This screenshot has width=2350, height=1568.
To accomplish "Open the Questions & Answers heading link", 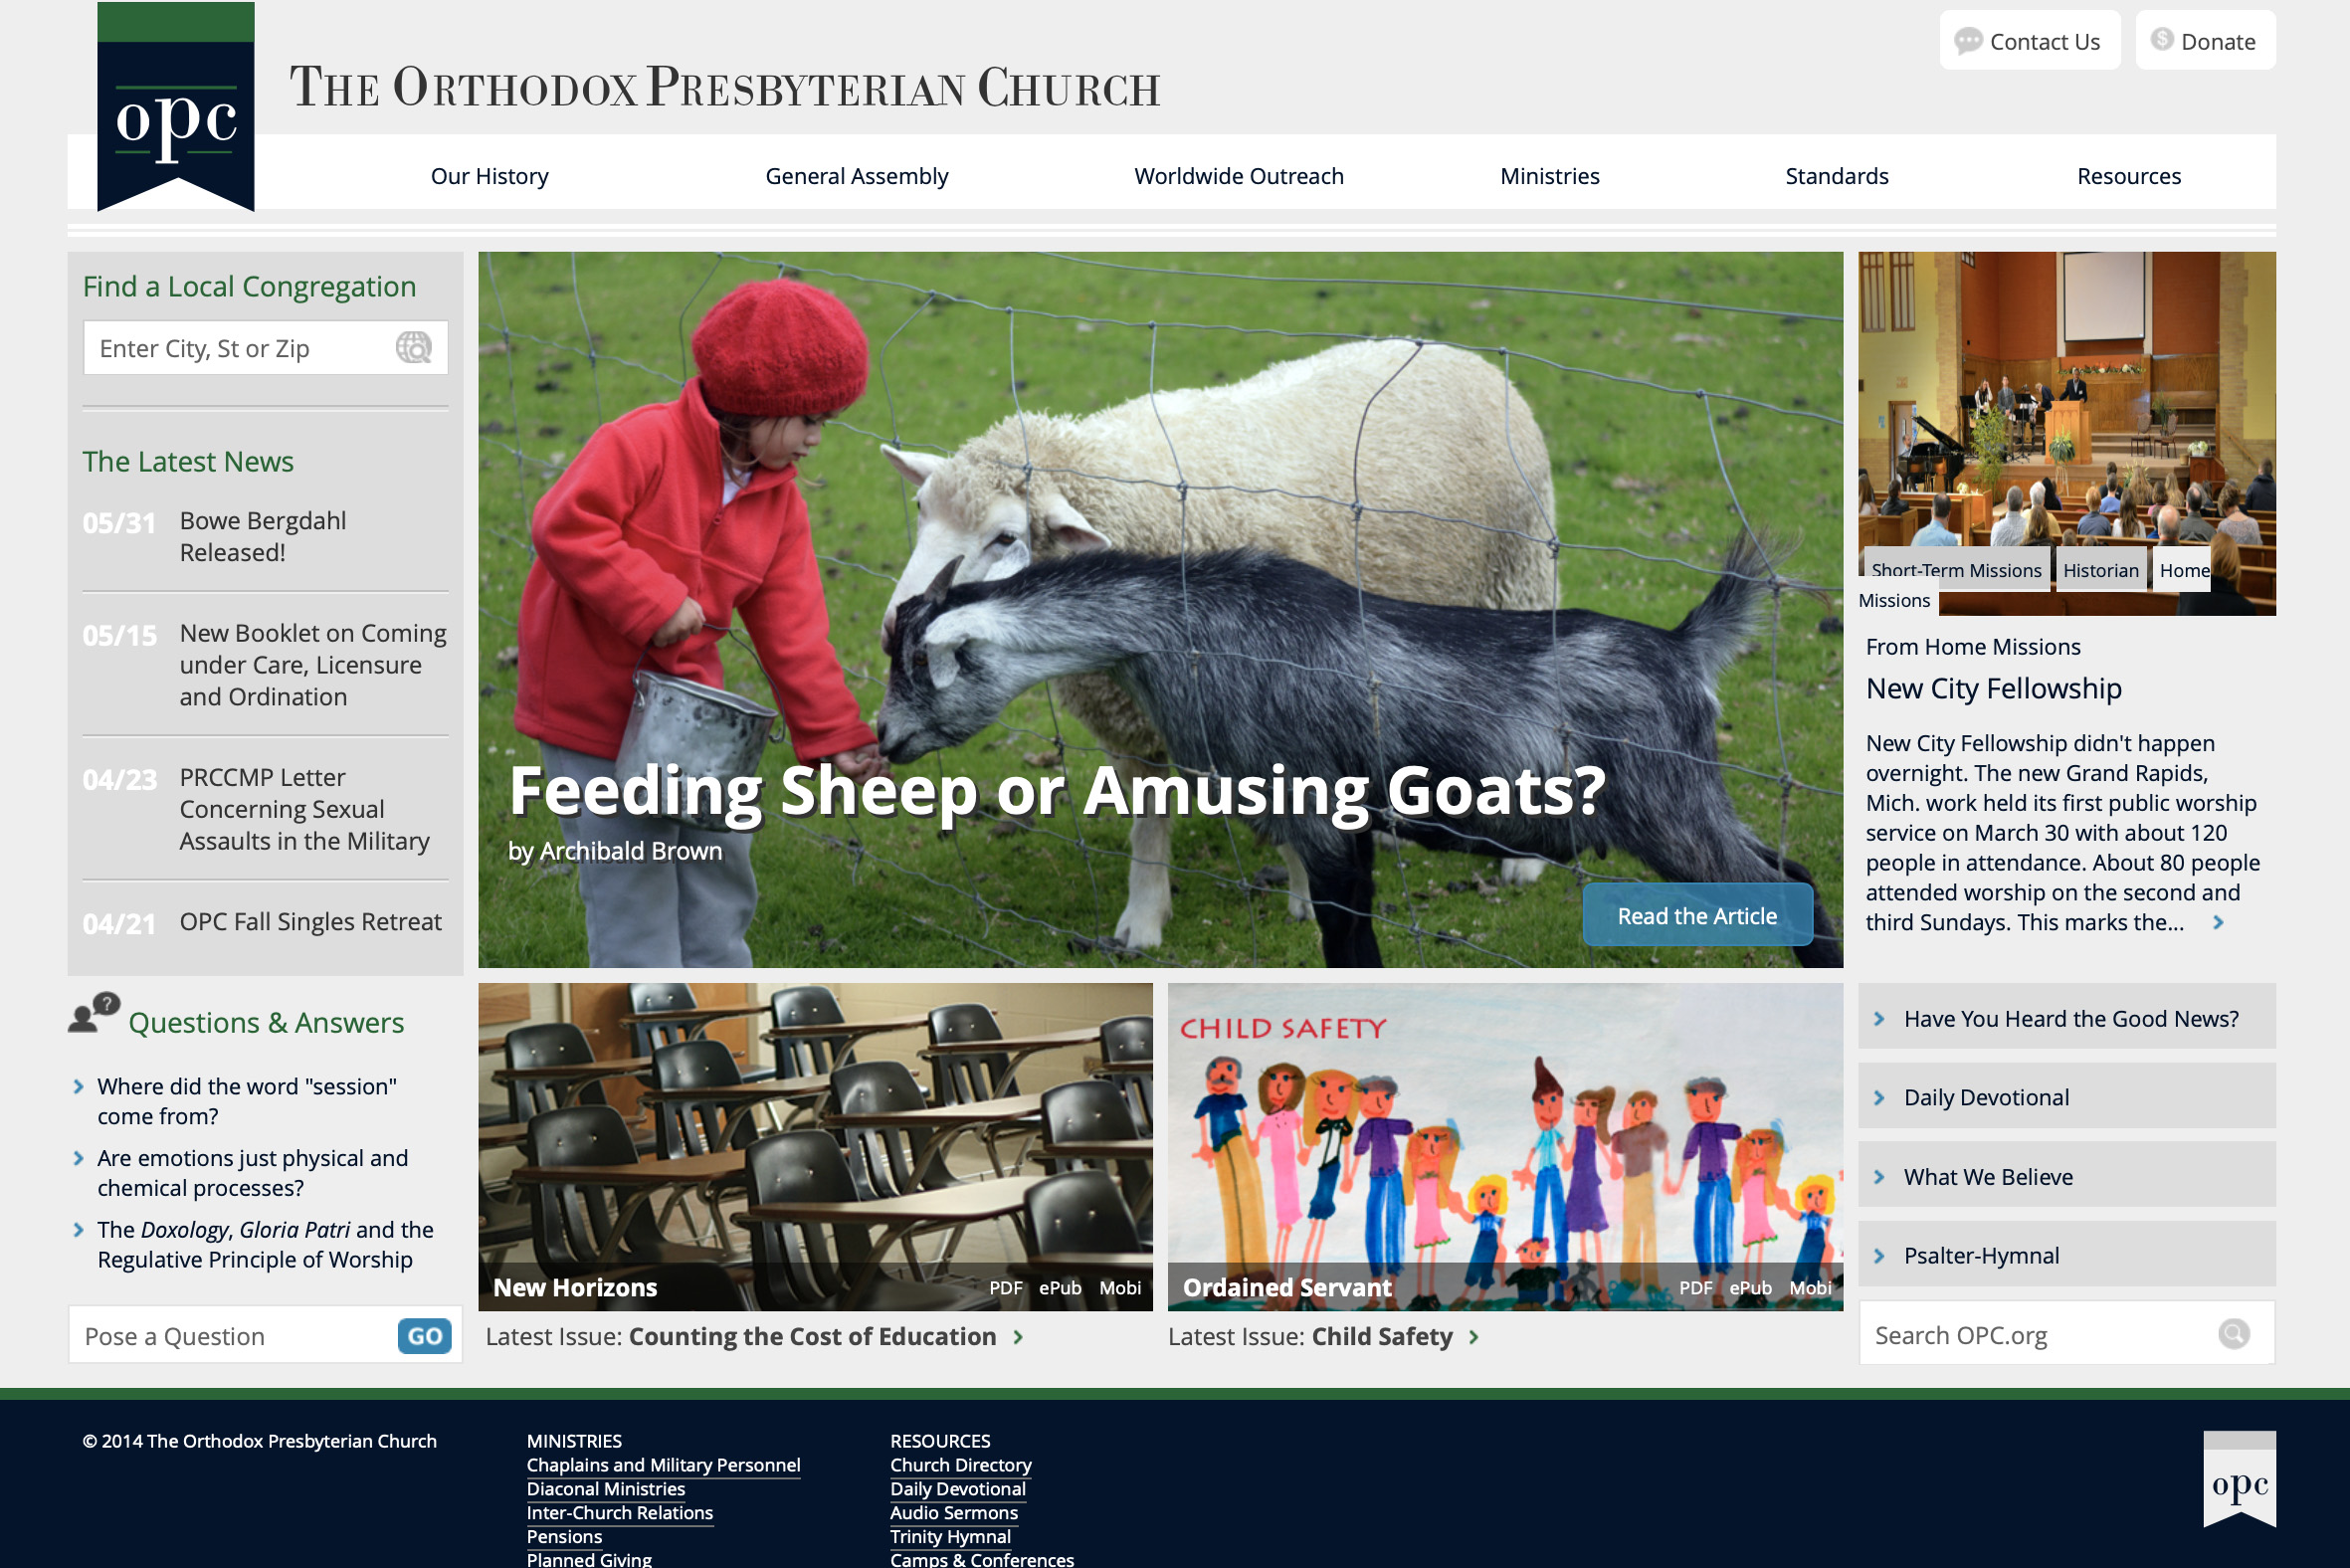I will point(266,1022).
